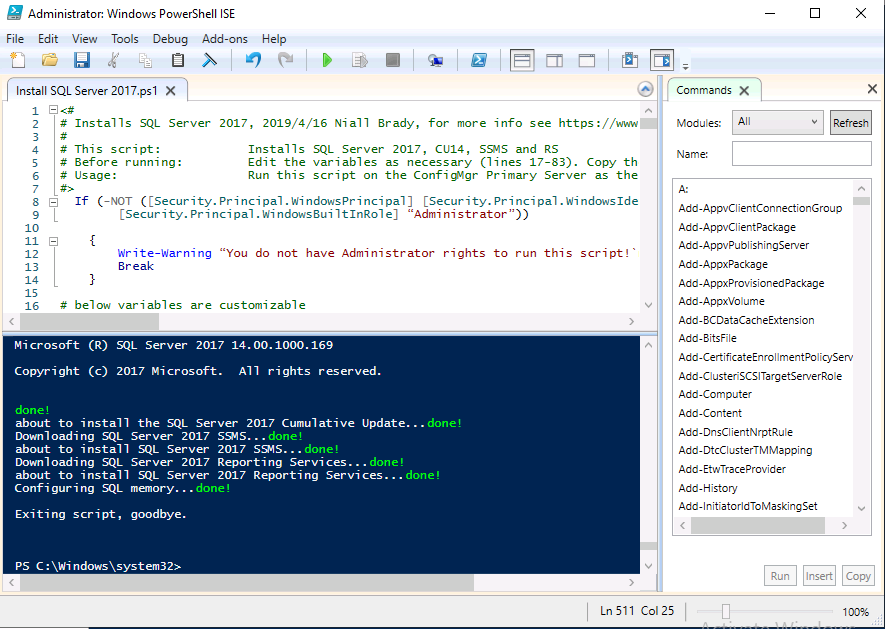Select Add-BitsFile command
The image size is (885, 629).
tap(707, 338)
